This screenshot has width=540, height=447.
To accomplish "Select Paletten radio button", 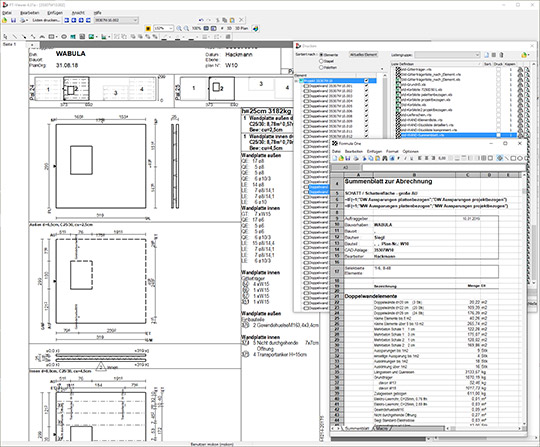I will (x=321, y=67).
